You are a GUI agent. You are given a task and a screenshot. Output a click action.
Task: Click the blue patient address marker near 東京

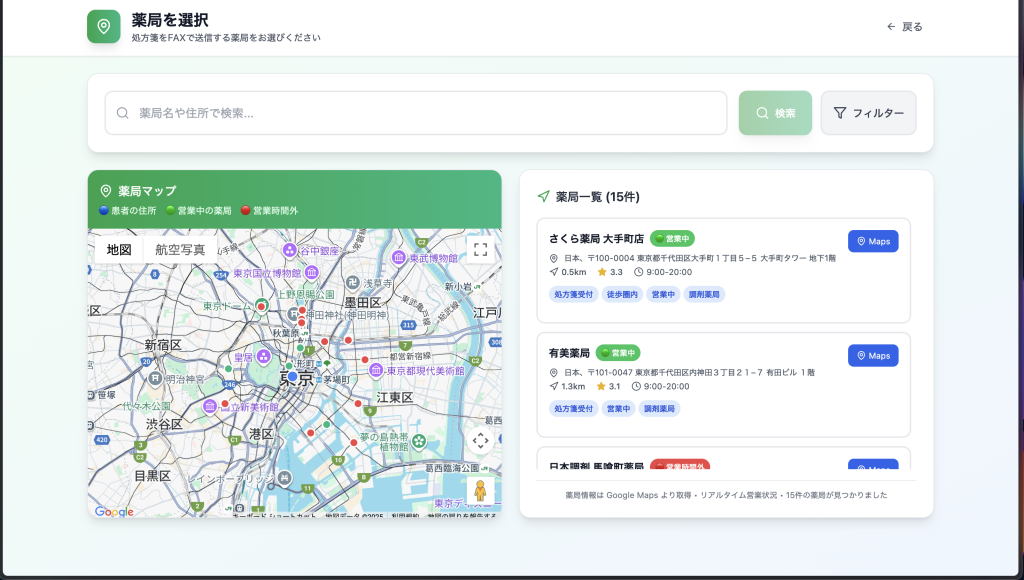tap(293, 376)
